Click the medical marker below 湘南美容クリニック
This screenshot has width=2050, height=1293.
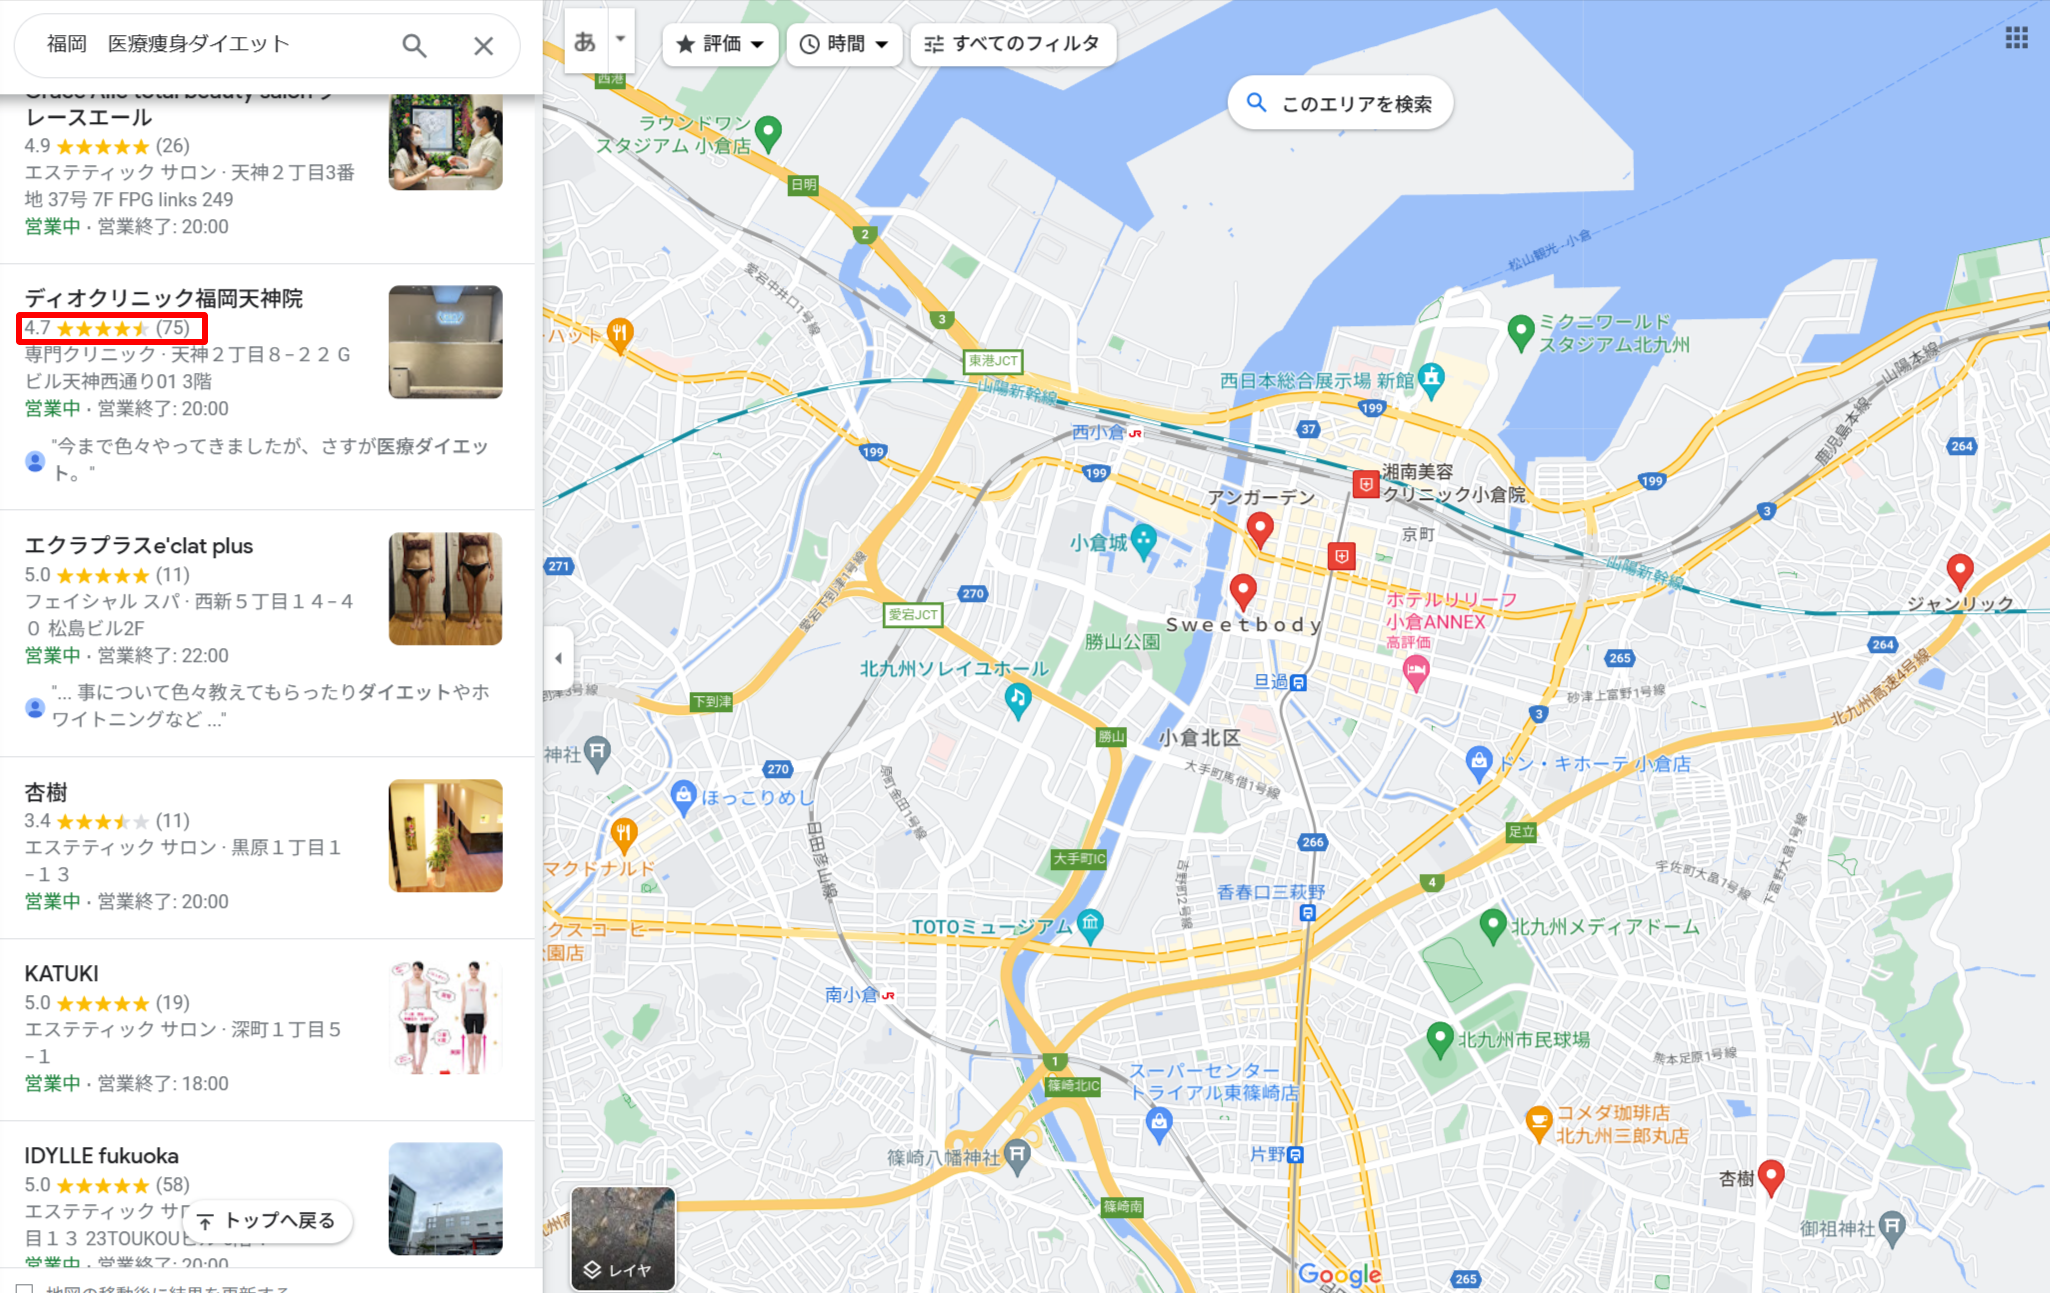(x=1341, y=556)
